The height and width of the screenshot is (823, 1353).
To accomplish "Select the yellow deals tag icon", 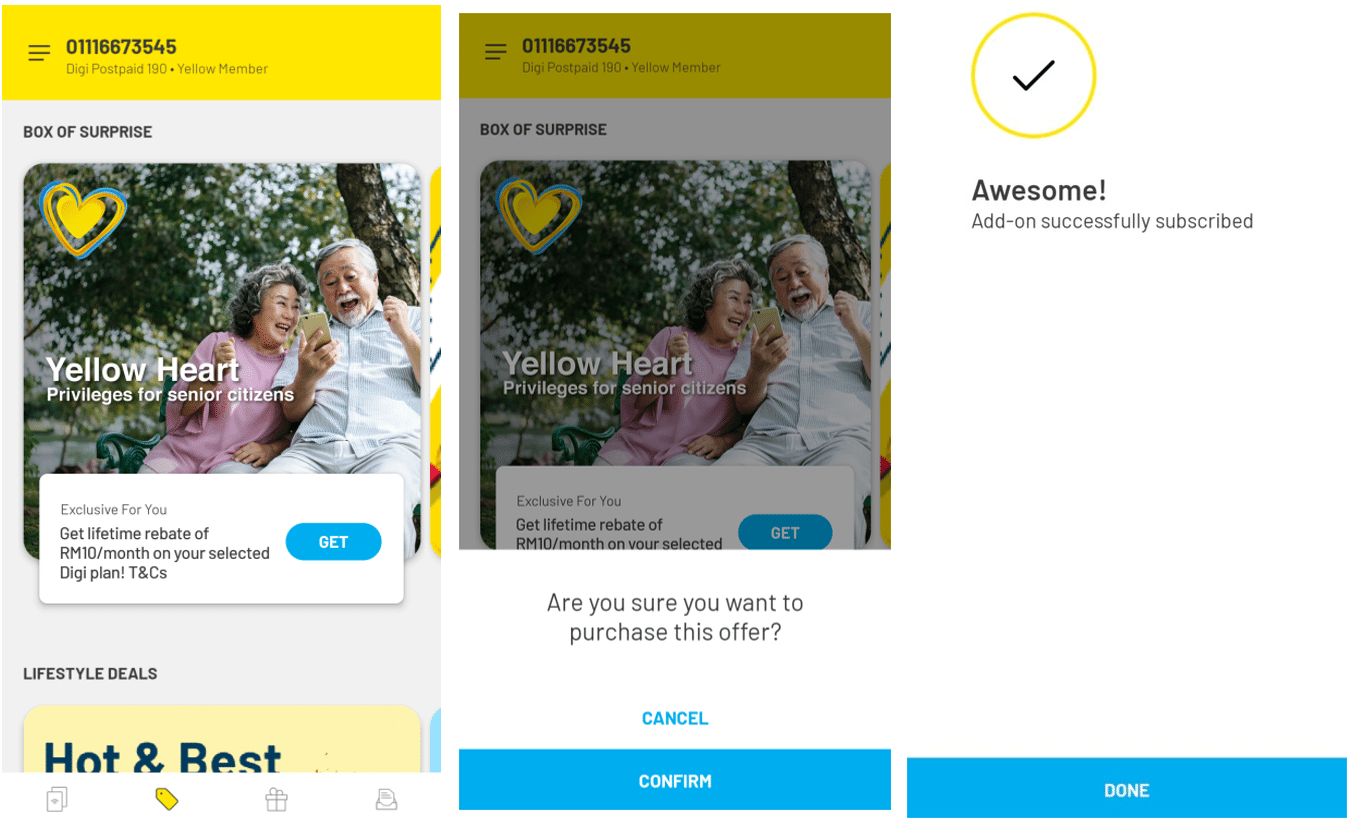I will [166, 799].
